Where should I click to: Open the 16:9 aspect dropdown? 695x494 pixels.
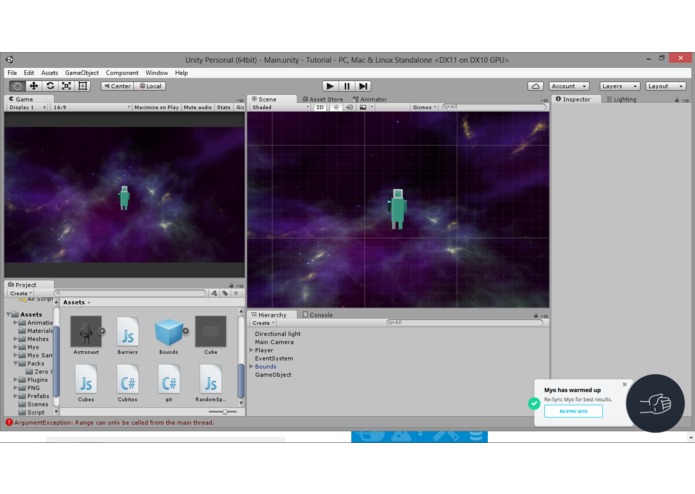coord(91,107)
